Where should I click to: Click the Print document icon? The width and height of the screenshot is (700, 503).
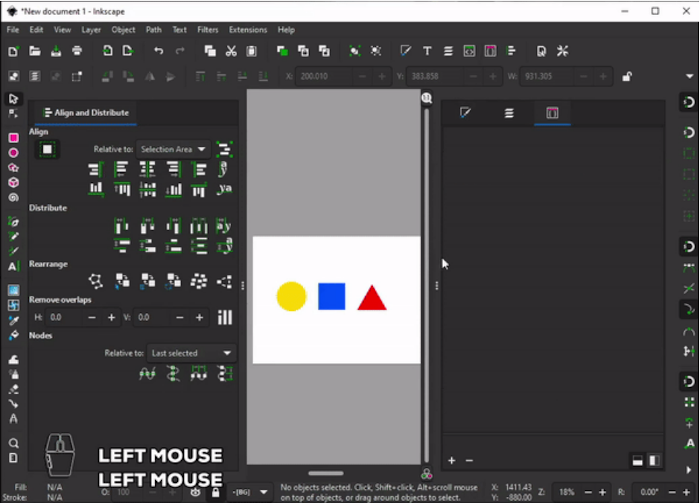77,51
